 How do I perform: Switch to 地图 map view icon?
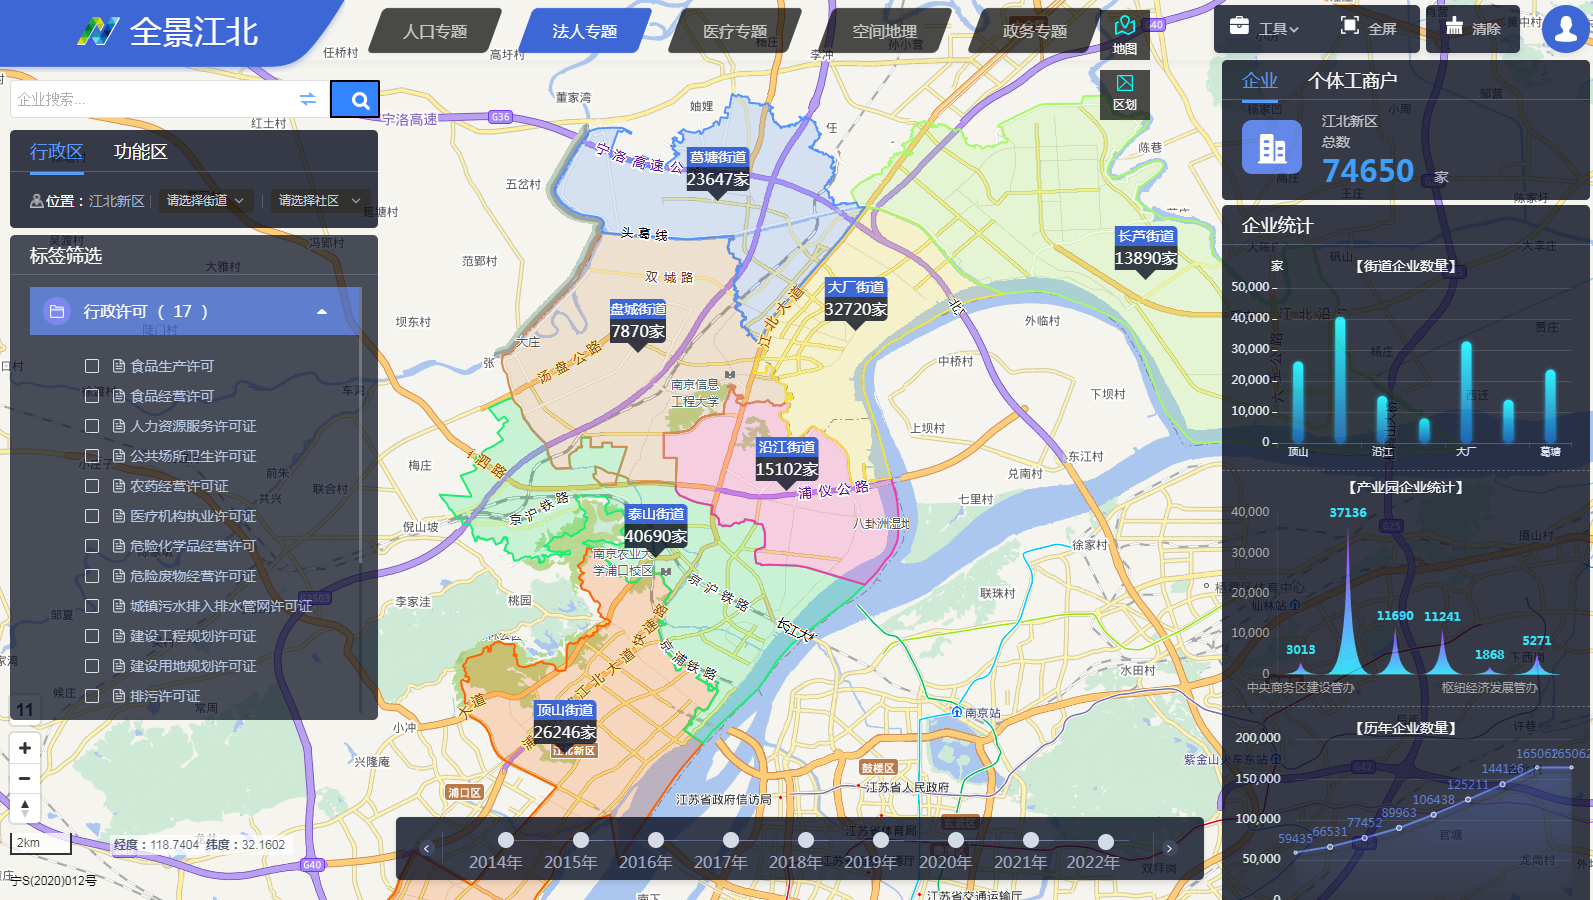[1125, 35]
